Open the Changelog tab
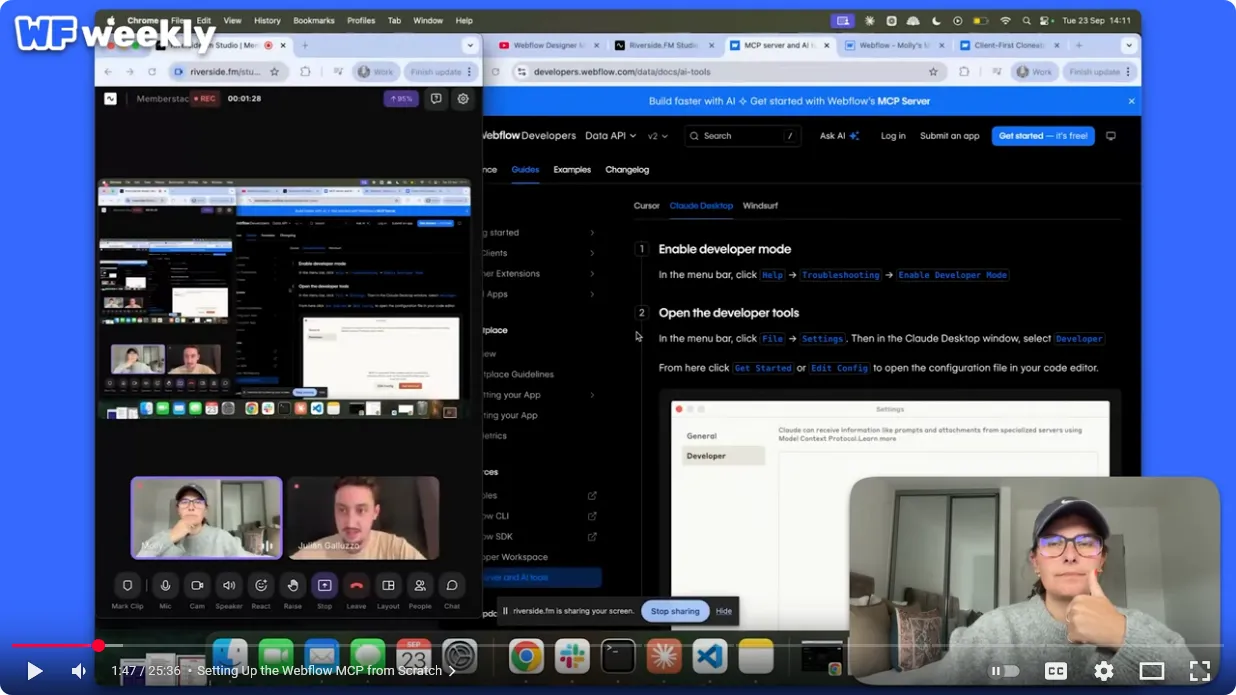The image size is (1236, 695). 627,170
